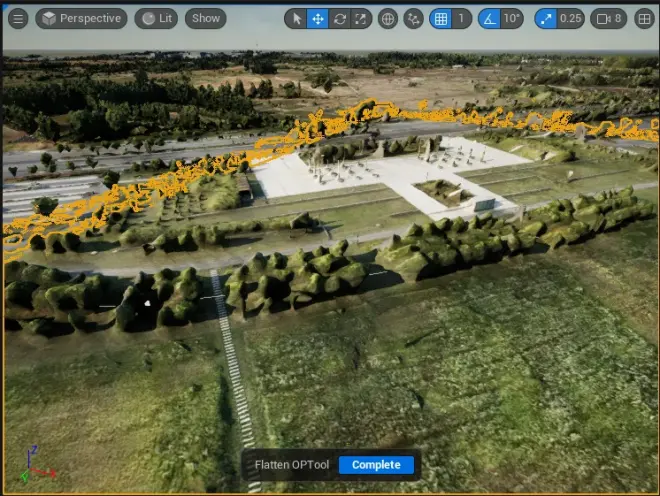The width and height of the screenshot is (660, 496).
Task: Choose the Select objects cursor tool
Action: click(x=296, y=19)
